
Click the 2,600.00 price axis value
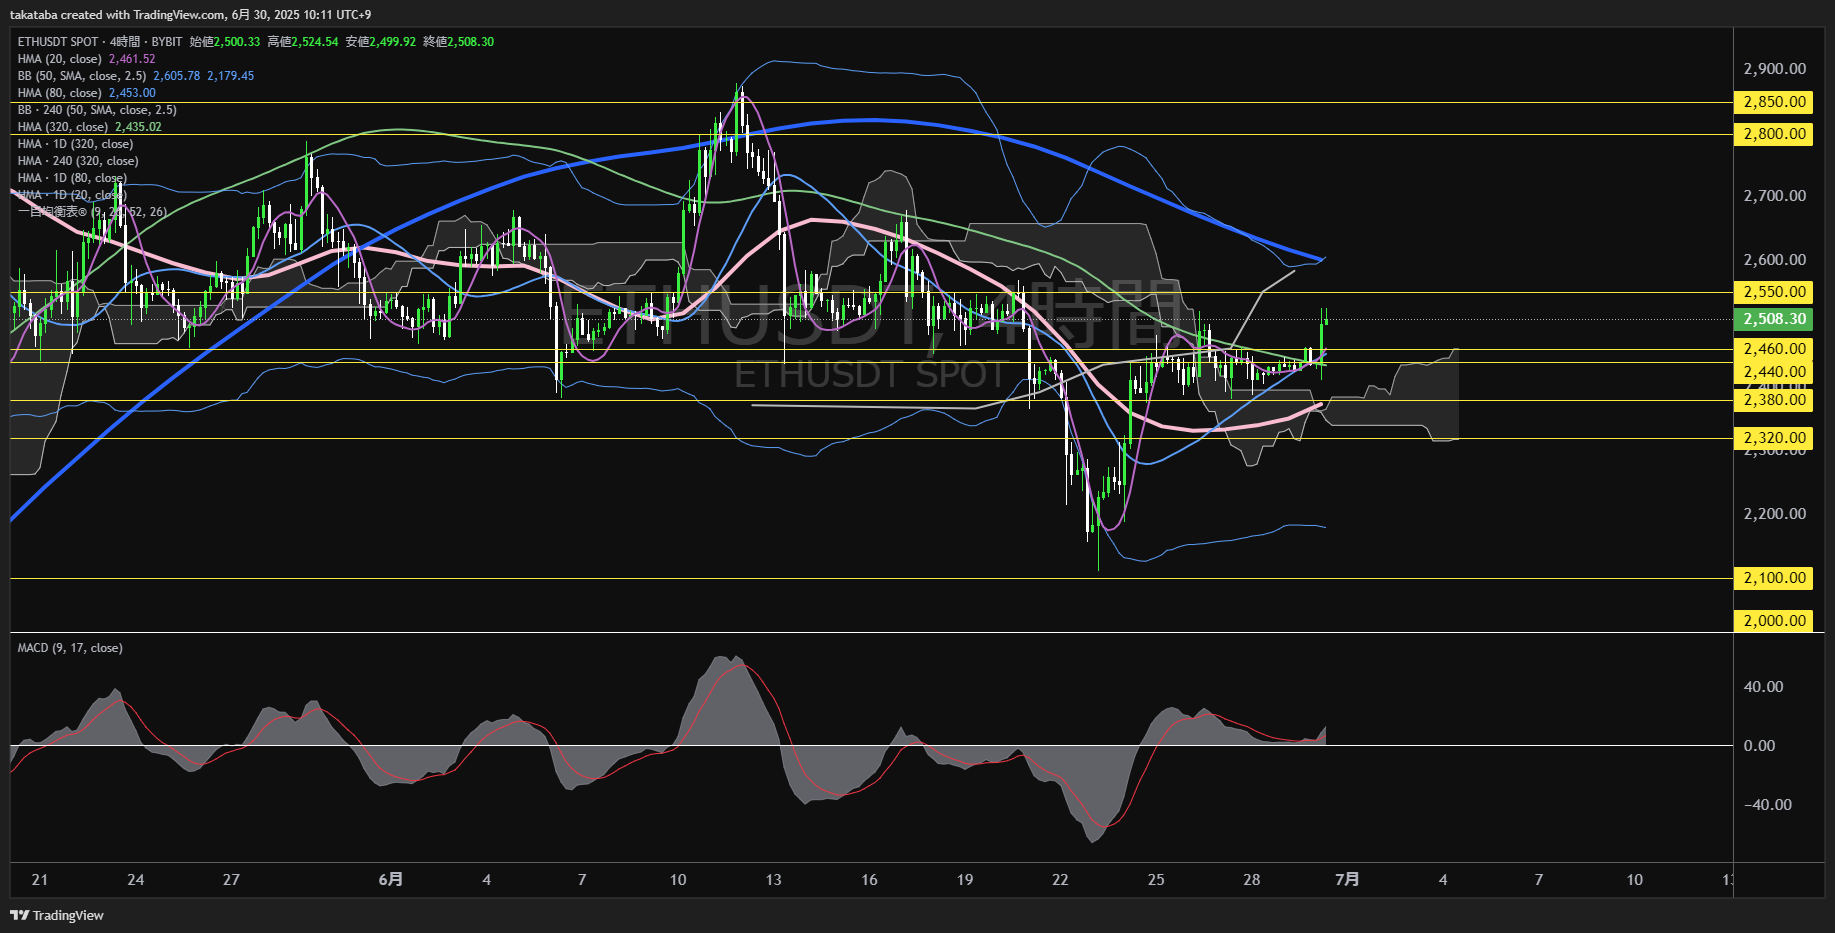tap(1774, 260)
